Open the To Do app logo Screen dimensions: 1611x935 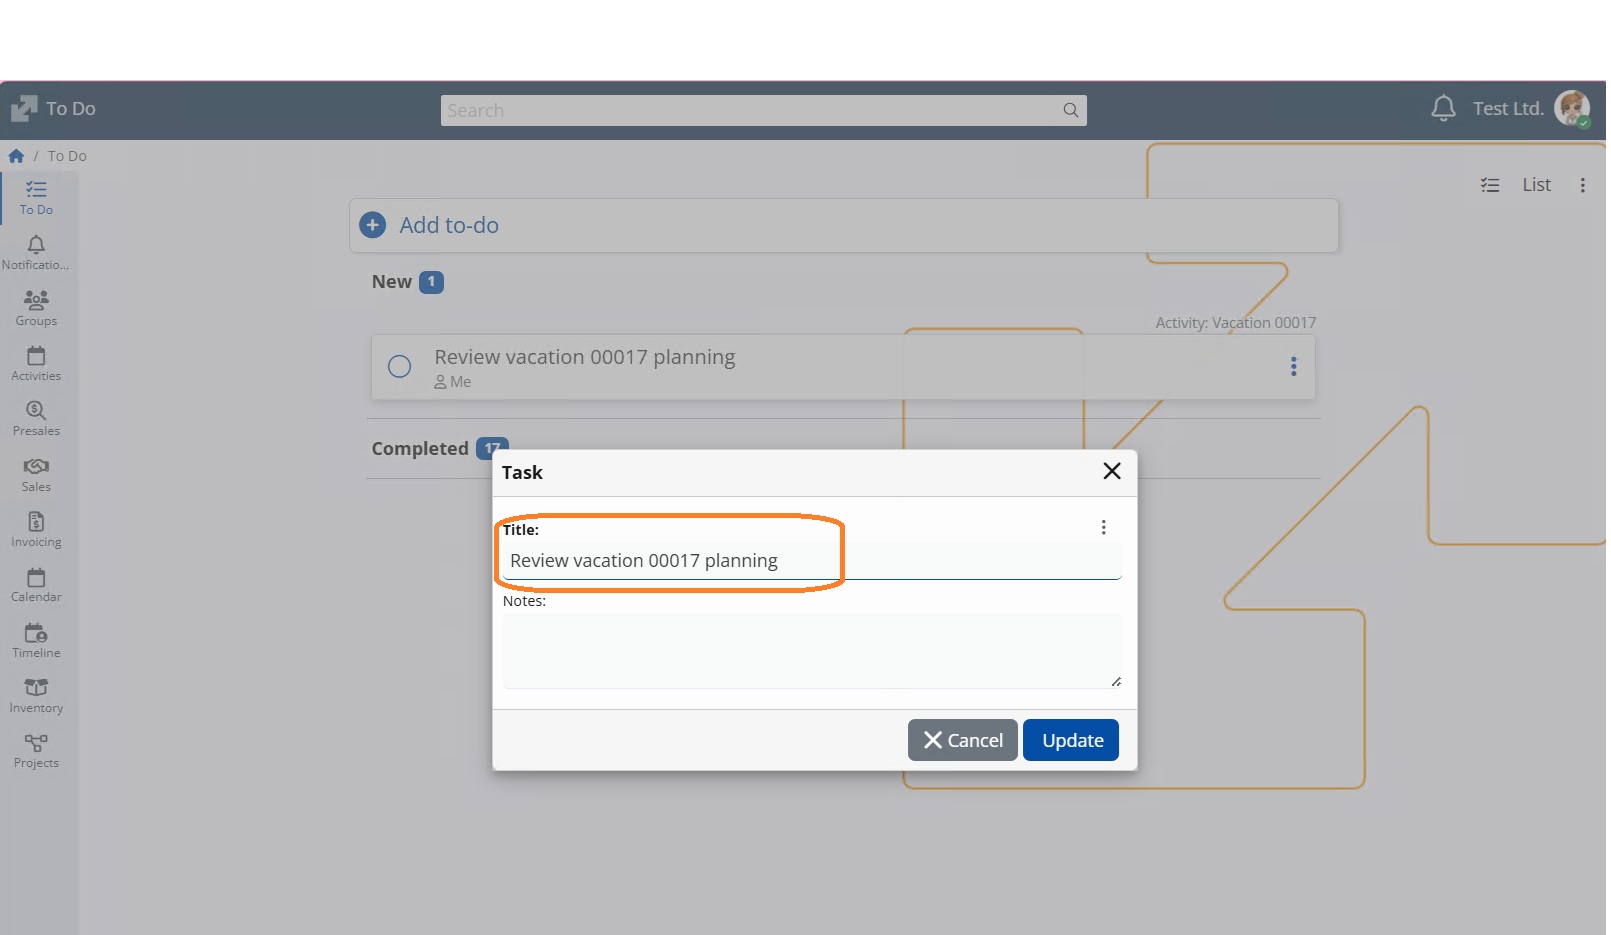coord(24,108)
